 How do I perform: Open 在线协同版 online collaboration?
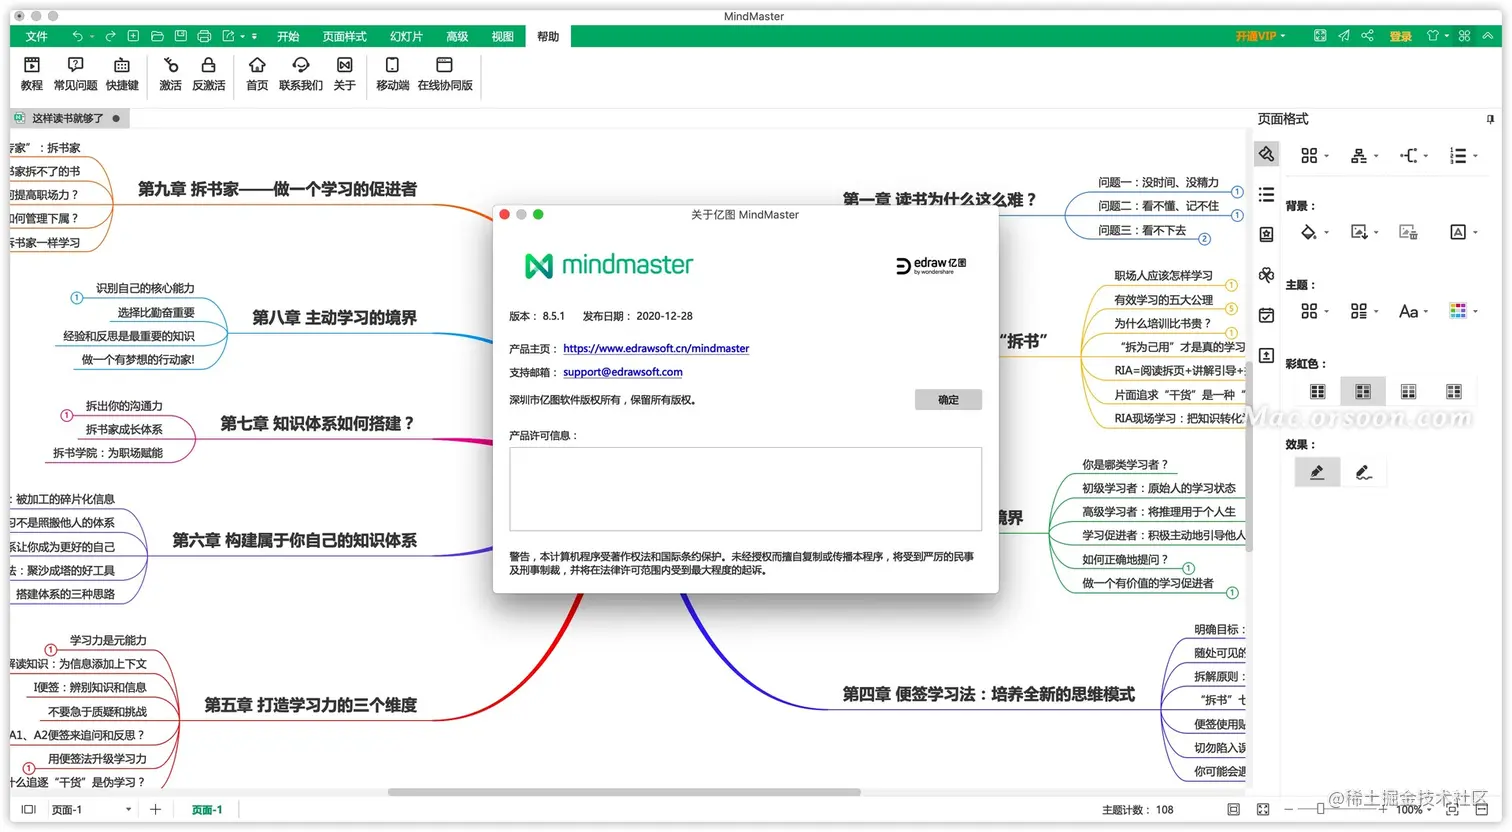click(445, 74)
